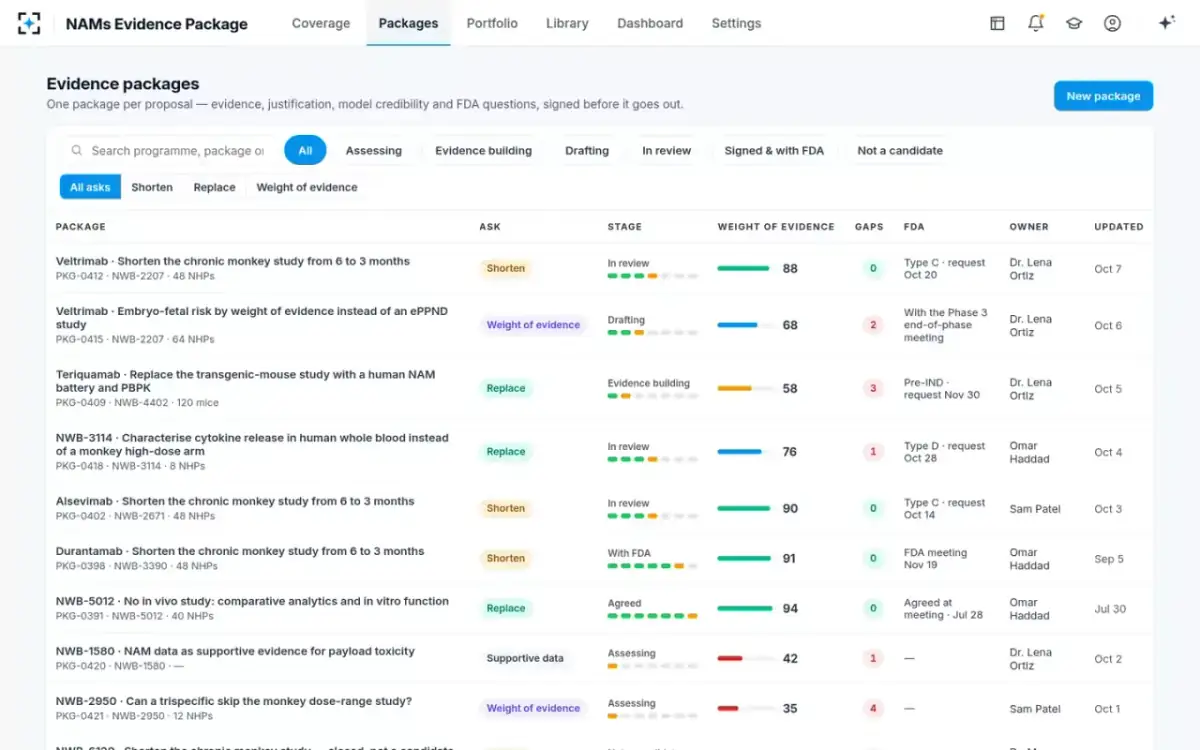Open the user profile icon
This screenshot has height=750, width=1200.
click(x=1112, y=23)
